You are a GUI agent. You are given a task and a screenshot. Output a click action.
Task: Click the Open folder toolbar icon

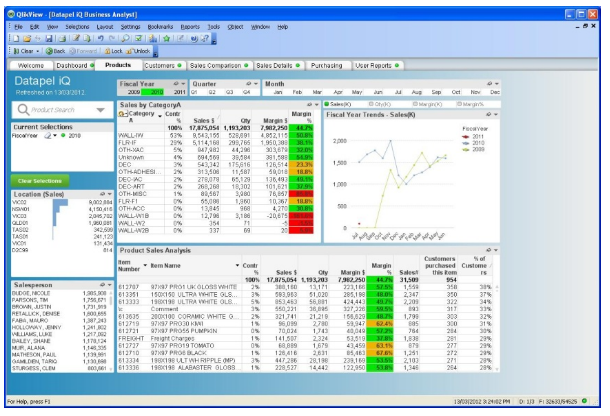[x=27, y=39]
